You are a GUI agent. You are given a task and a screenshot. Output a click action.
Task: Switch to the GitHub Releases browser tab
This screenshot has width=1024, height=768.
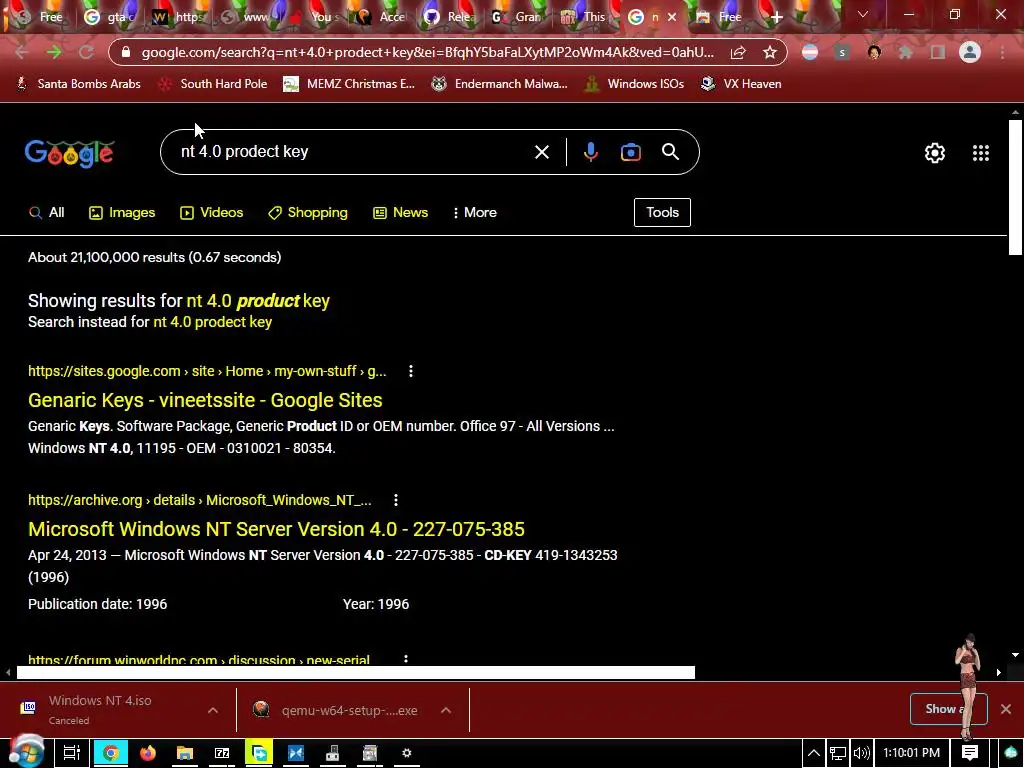pyautogui.click(x=449, y=17)
